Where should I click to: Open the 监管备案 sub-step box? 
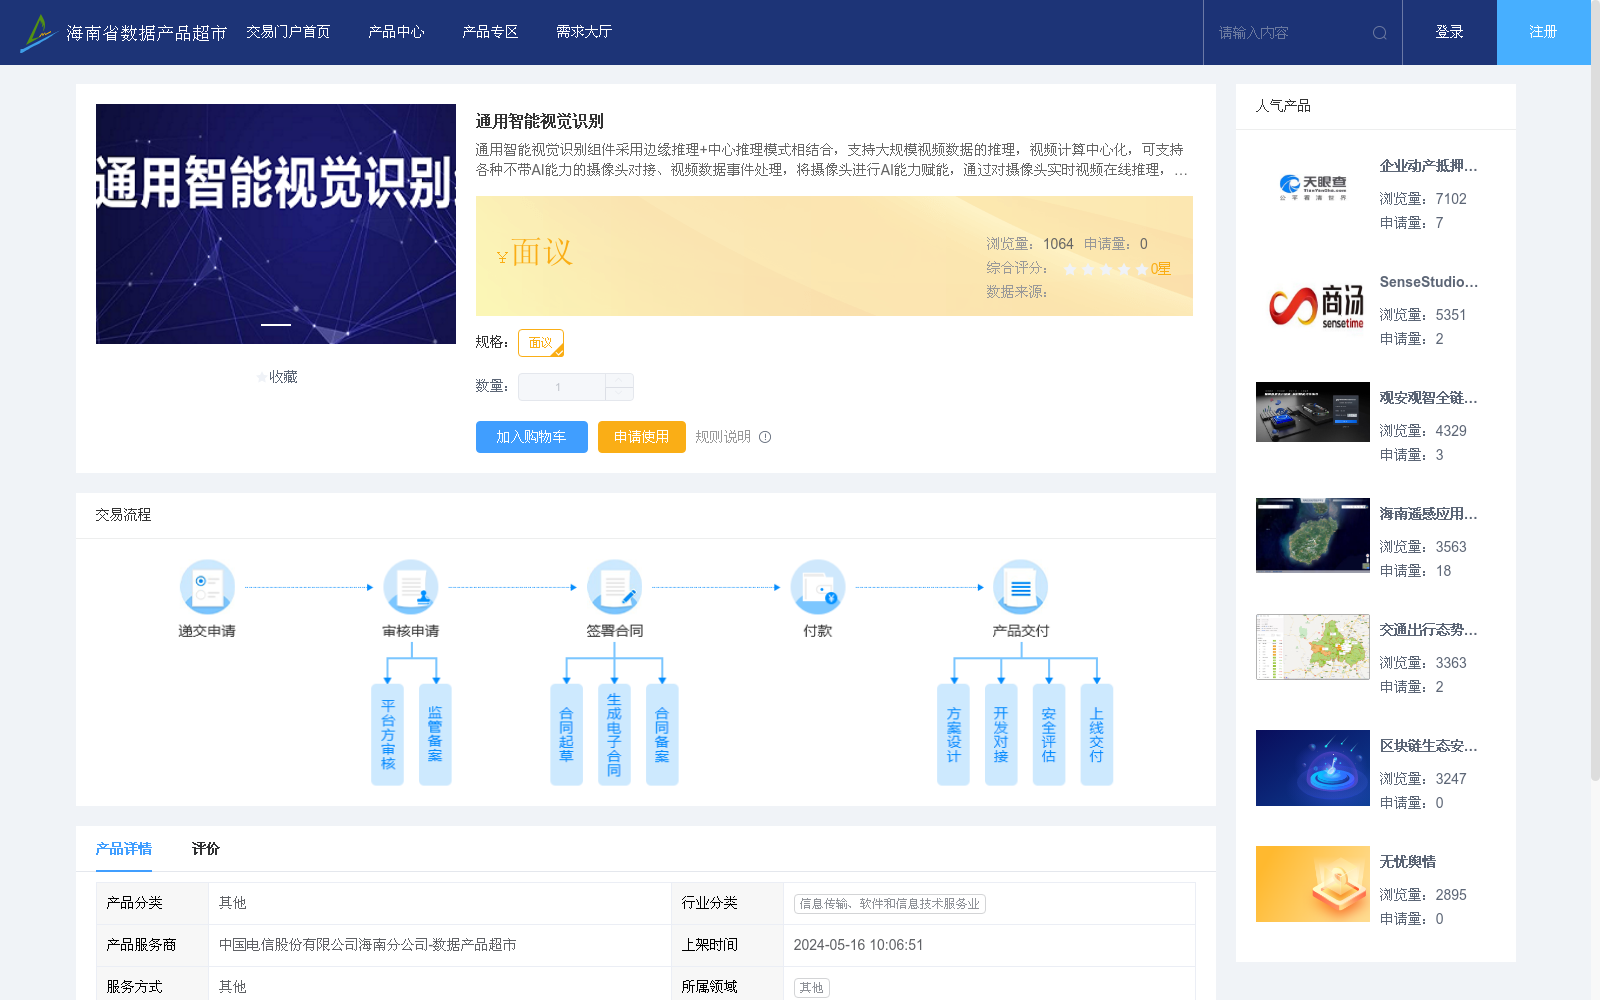pyautogui.click(x=435, y=734)
